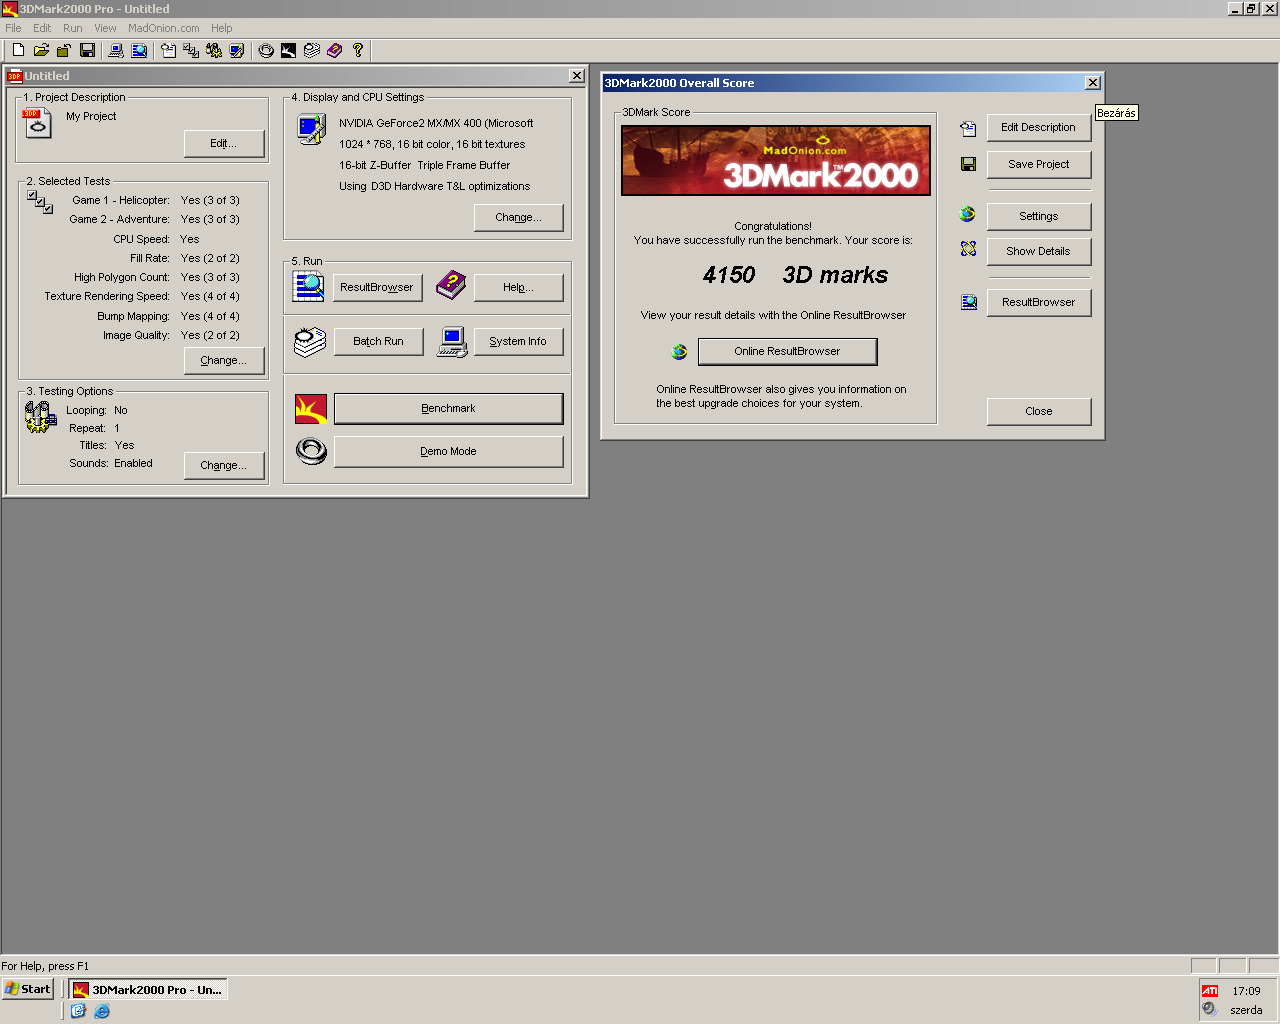Click the 3DMark2000 Pro taskbar button
This screenshot has width=1280, height=1024.
click(x=148, y=990)
